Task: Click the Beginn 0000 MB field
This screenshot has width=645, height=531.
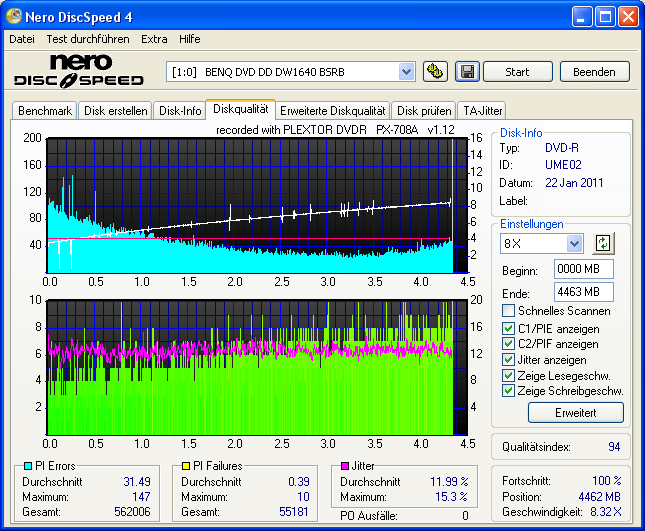Action: point(584,269)
